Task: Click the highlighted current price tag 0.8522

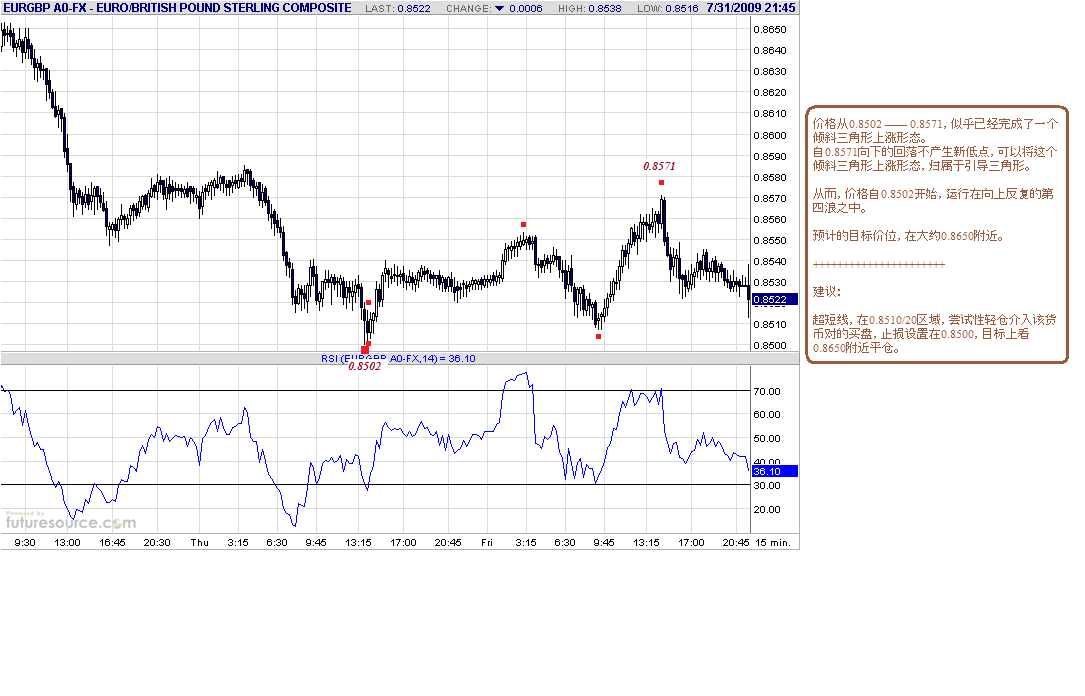Action: tap(774, 300)
